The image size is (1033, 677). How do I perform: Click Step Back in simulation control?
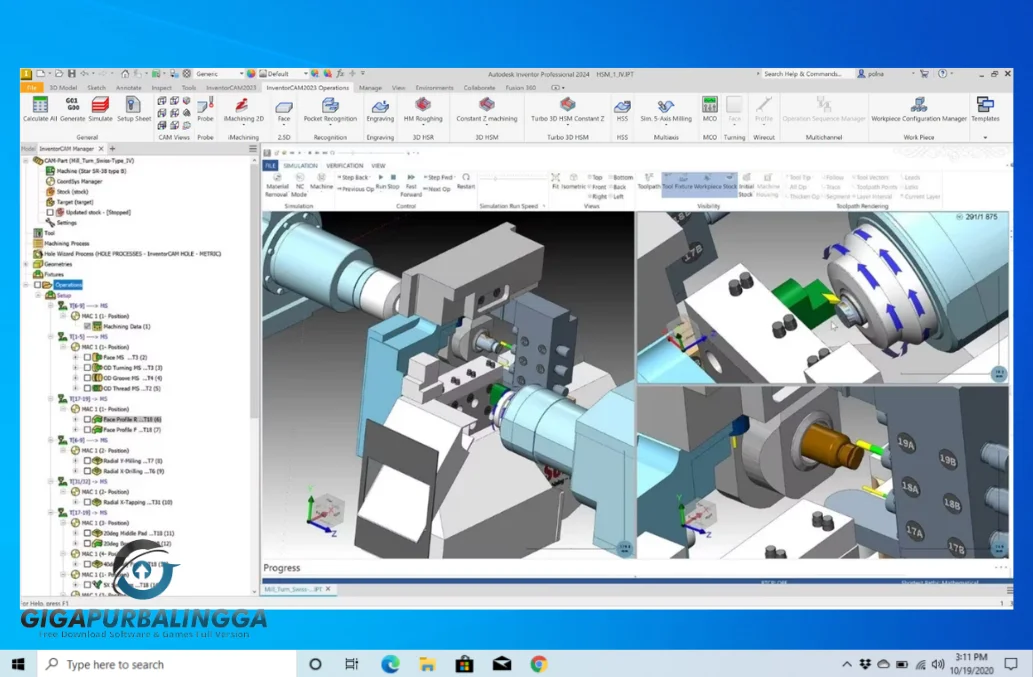pos(353,178)
